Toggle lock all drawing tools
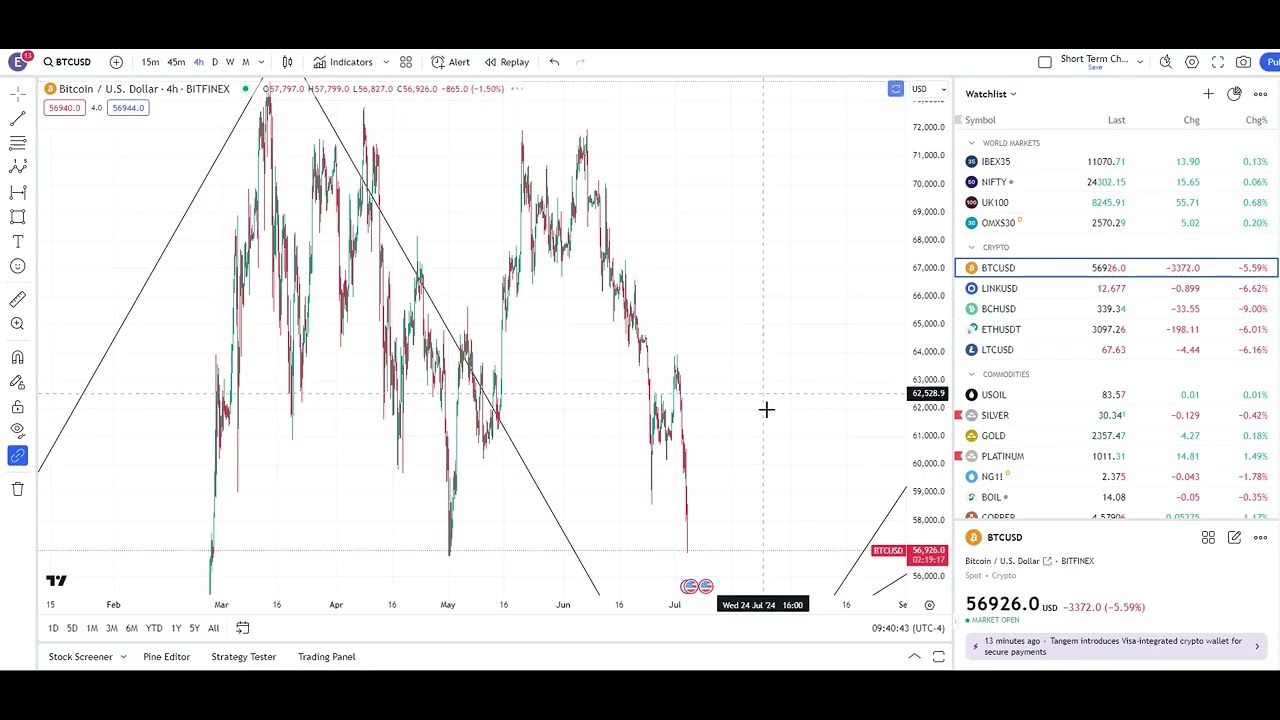 [x=17, y=407]
